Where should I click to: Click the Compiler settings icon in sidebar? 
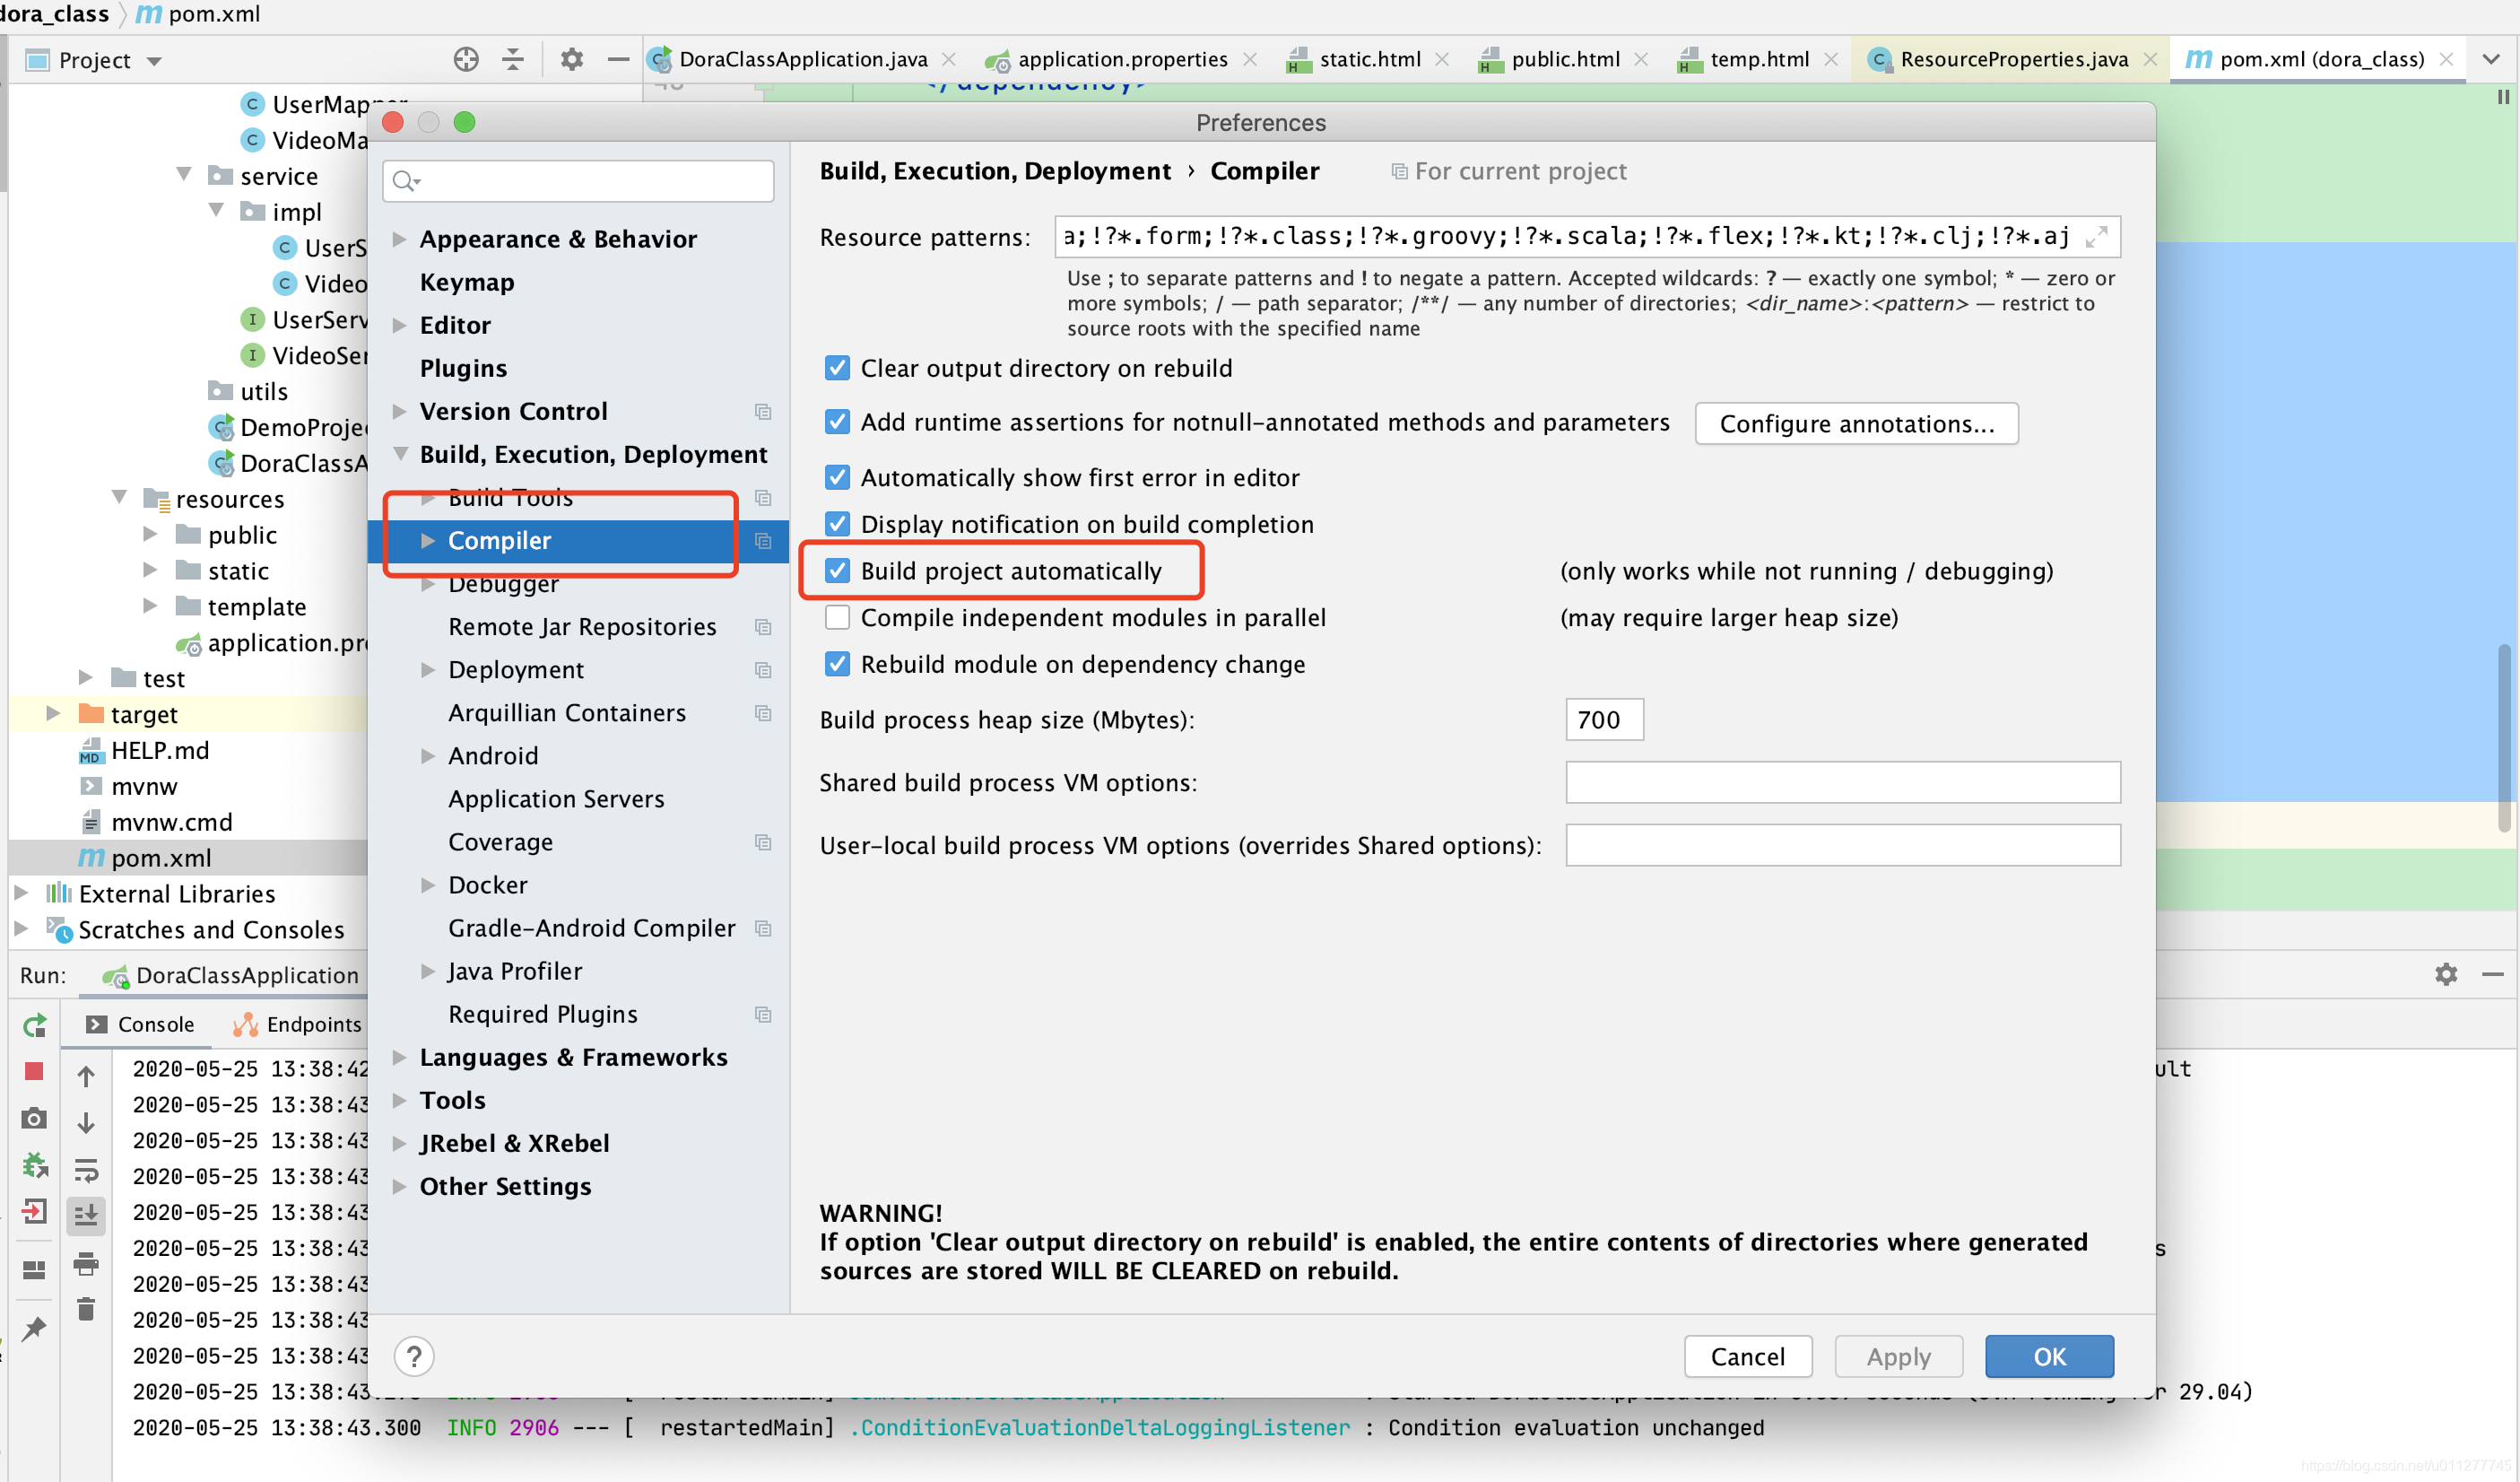tap(761, 540)
